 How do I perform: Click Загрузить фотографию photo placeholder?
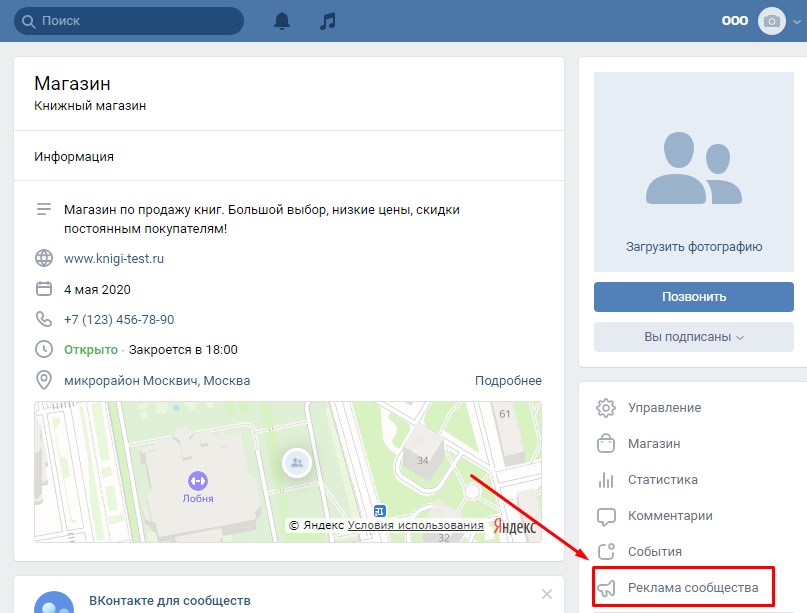point(694,170)
